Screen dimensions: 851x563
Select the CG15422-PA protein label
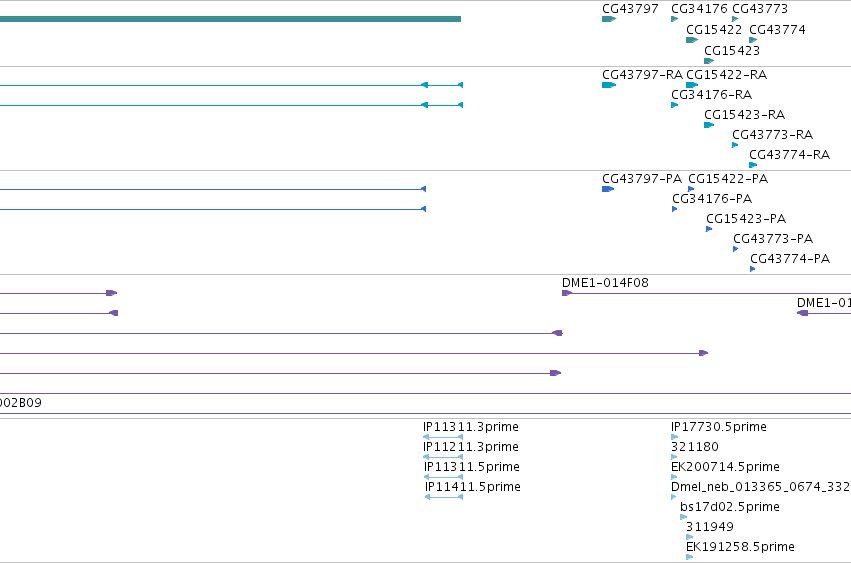coord(728,179)
